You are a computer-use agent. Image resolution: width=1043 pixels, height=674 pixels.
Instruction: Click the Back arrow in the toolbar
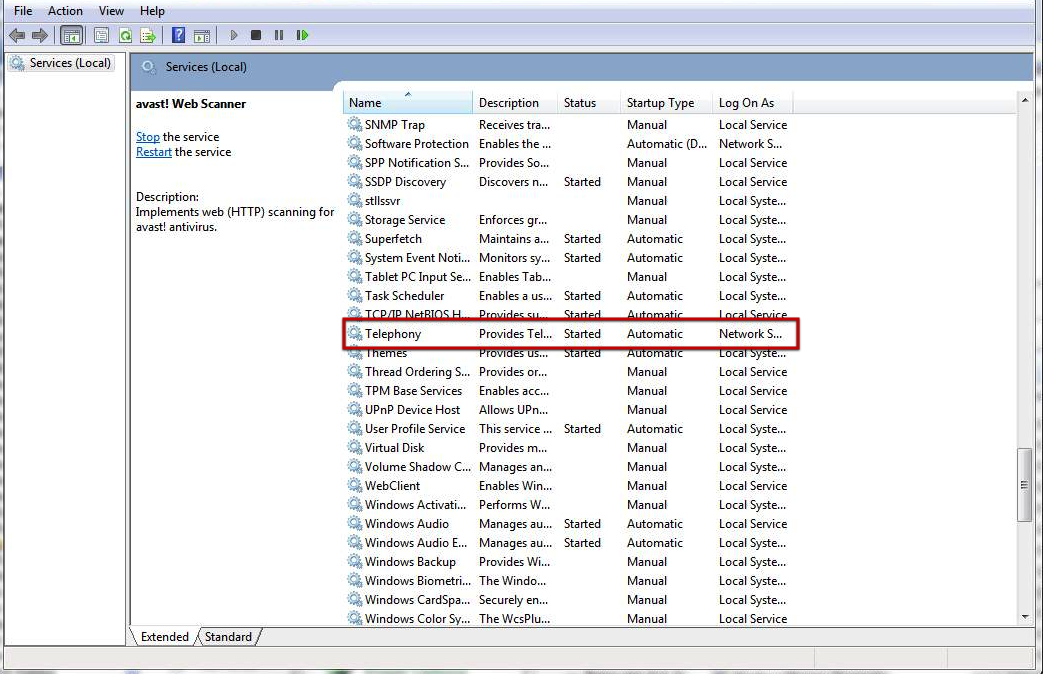pyautogui.click(x=17, y=35)
